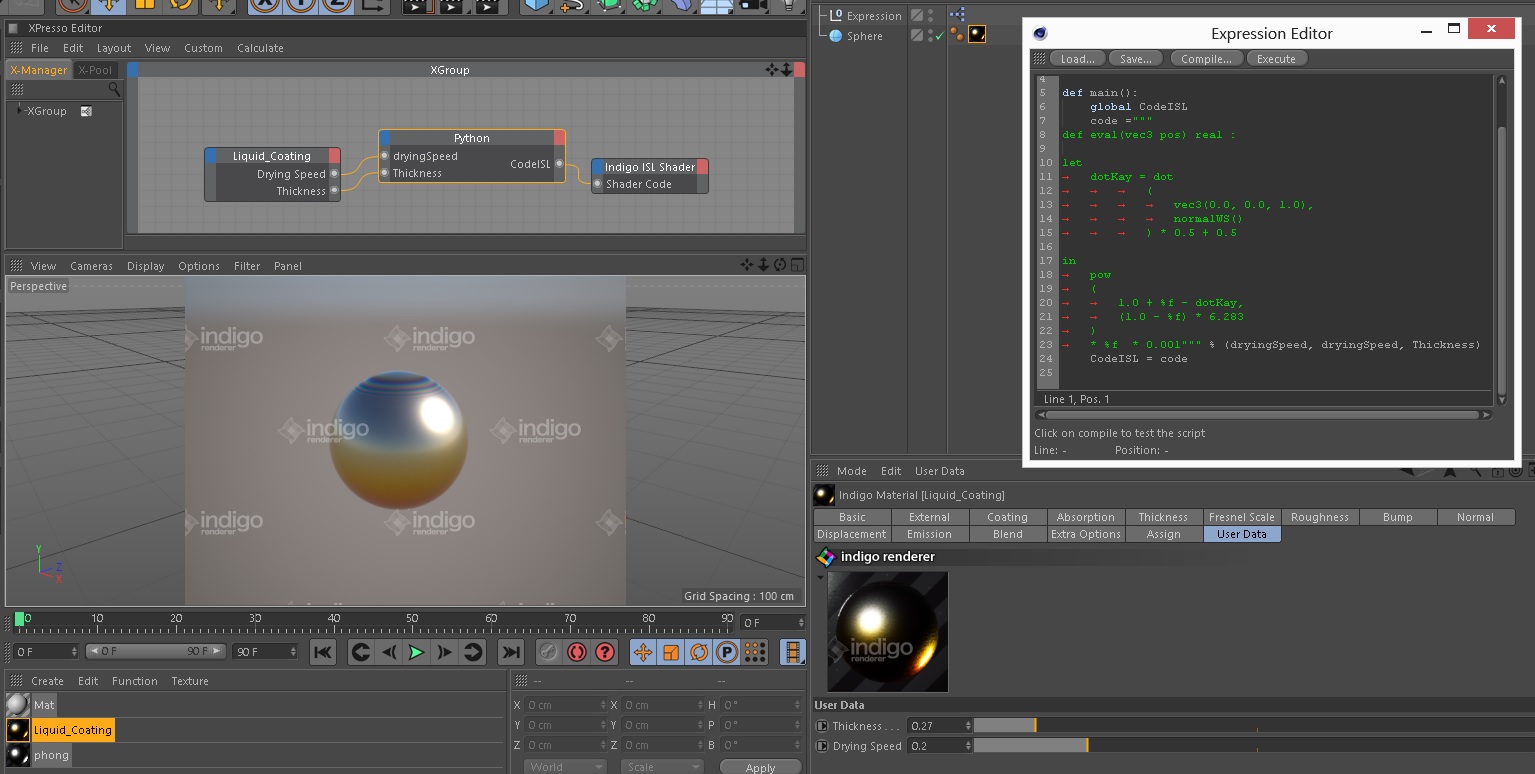Click the timeline ruler at frame 50

[x=412, y=621]
